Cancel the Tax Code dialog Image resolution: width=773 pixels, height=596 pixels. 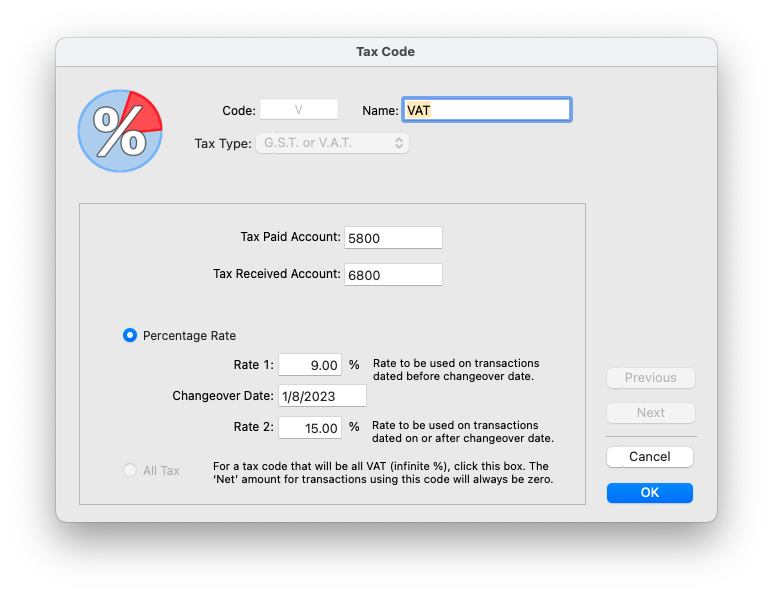pos(650,456)
